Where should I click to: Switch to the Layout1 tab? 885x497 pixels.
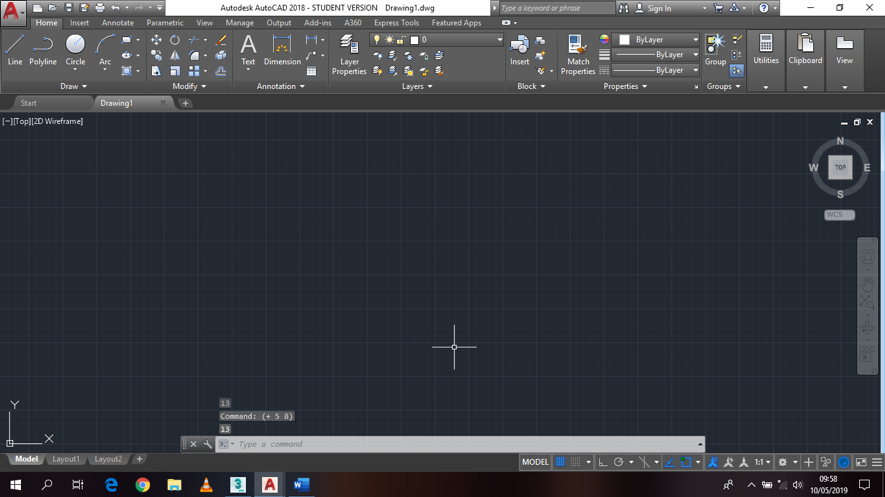click(x=65, y=459)
